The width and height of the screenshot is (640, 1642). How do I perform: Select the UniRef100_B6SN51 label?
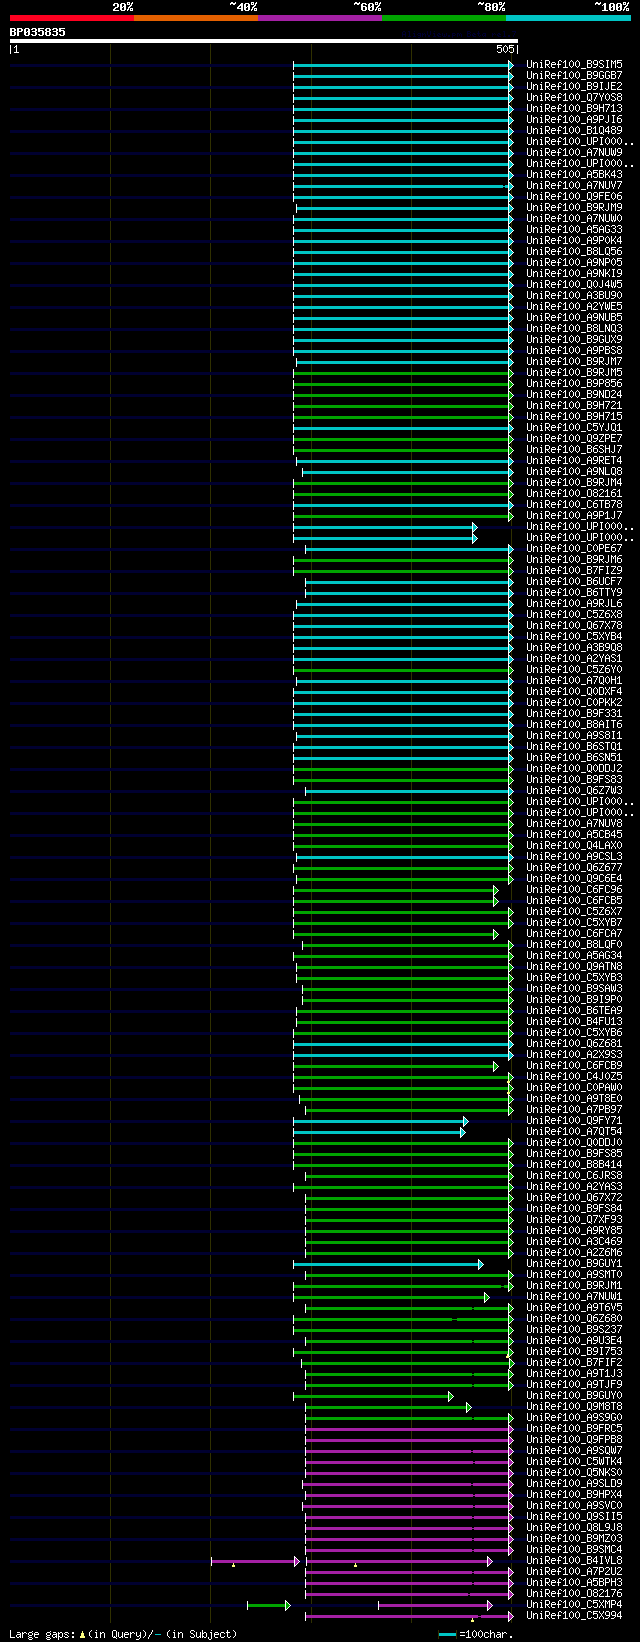click(574, 757)
